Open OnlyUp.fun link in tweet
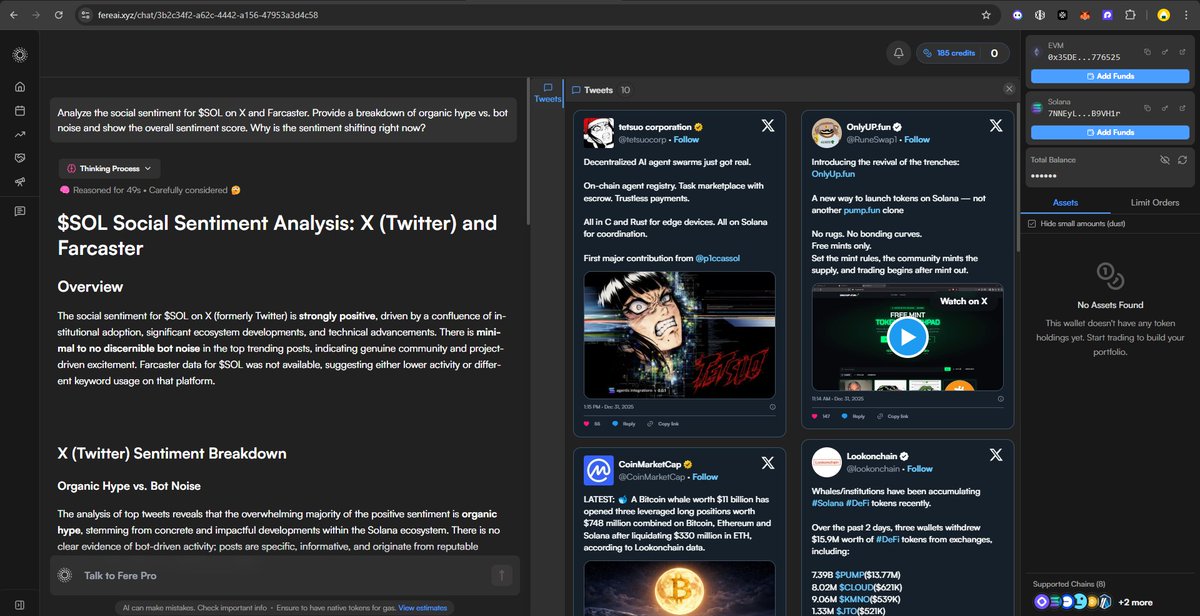This screenshot has width=1200, height=616. point(834,174)
